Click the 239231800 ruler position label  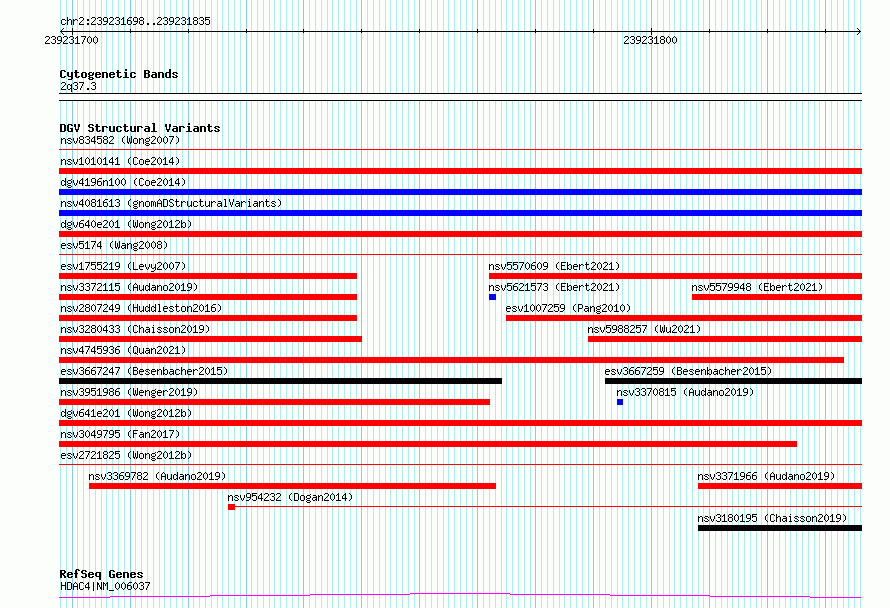click(650, 41)
